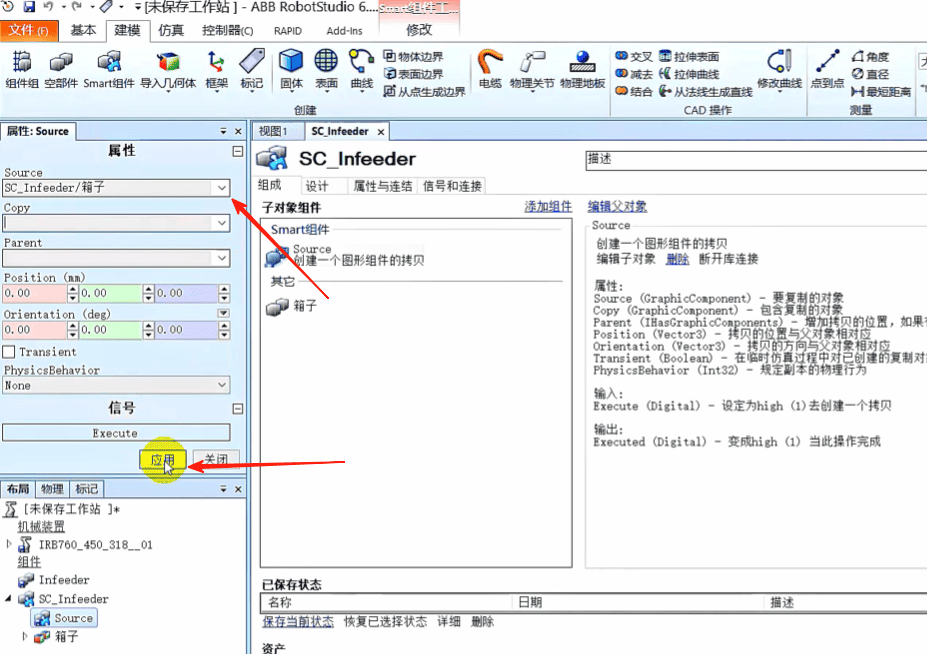This screenshot has height=654, width=927.
Task: Click the Execute signal button
Action: pyautogui.click(x=116, y=433)
